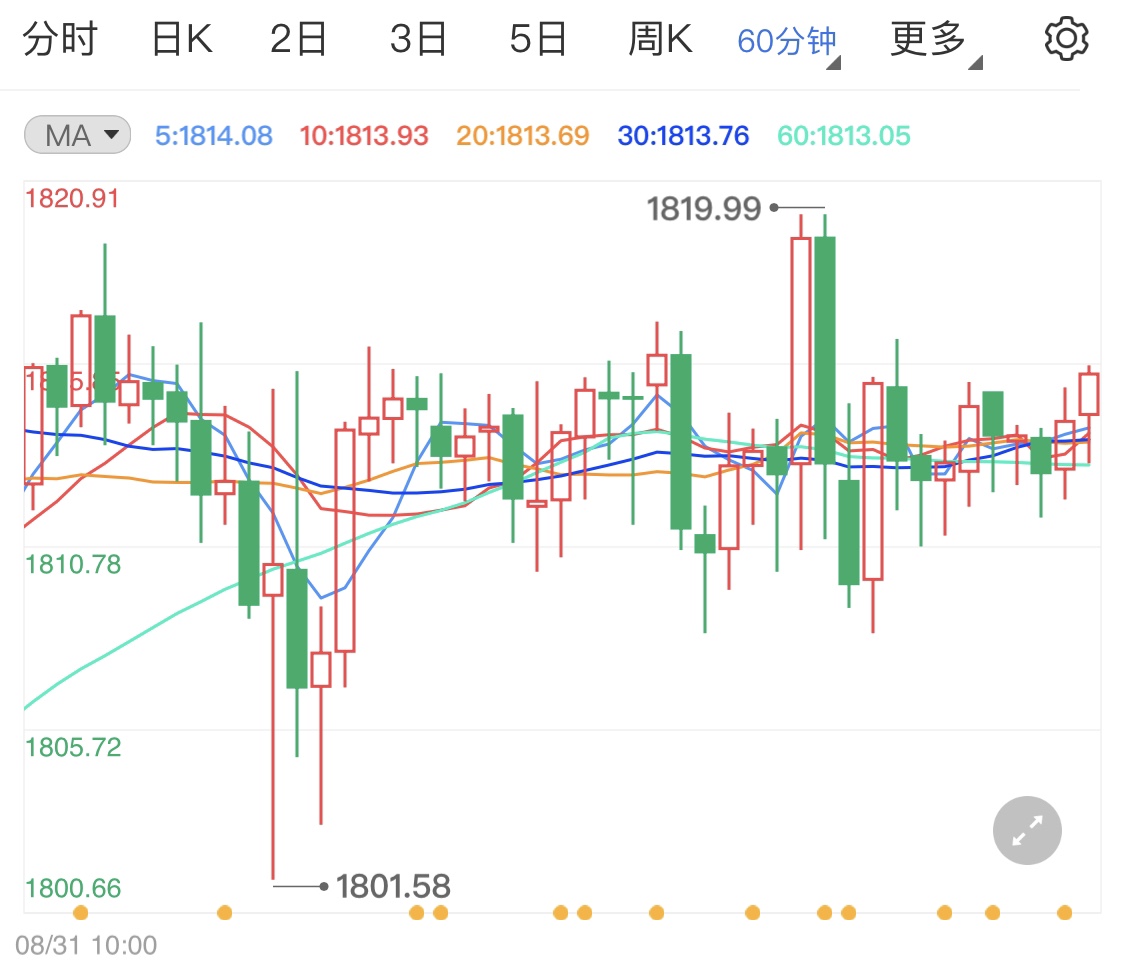Click the last orange event dot on timeline

pyautogui.click(x=1065, y=912)
